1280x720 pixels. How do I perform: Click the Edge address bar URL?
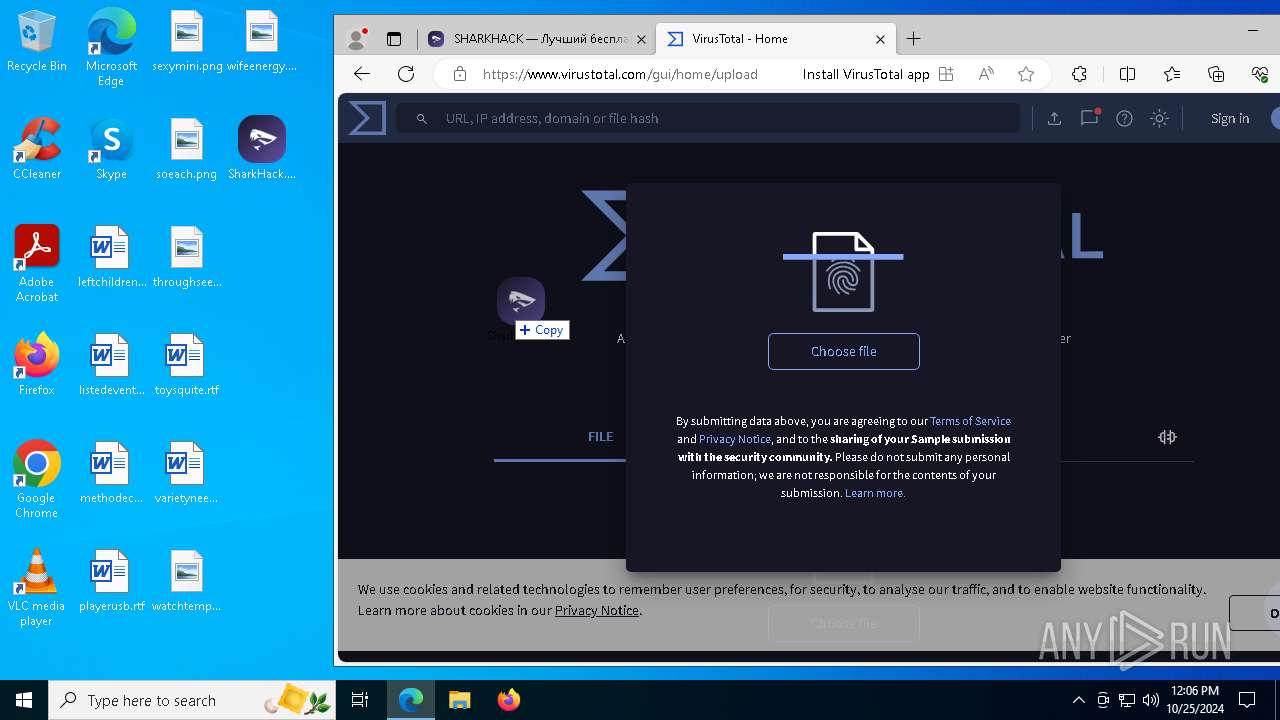[620, 74]
